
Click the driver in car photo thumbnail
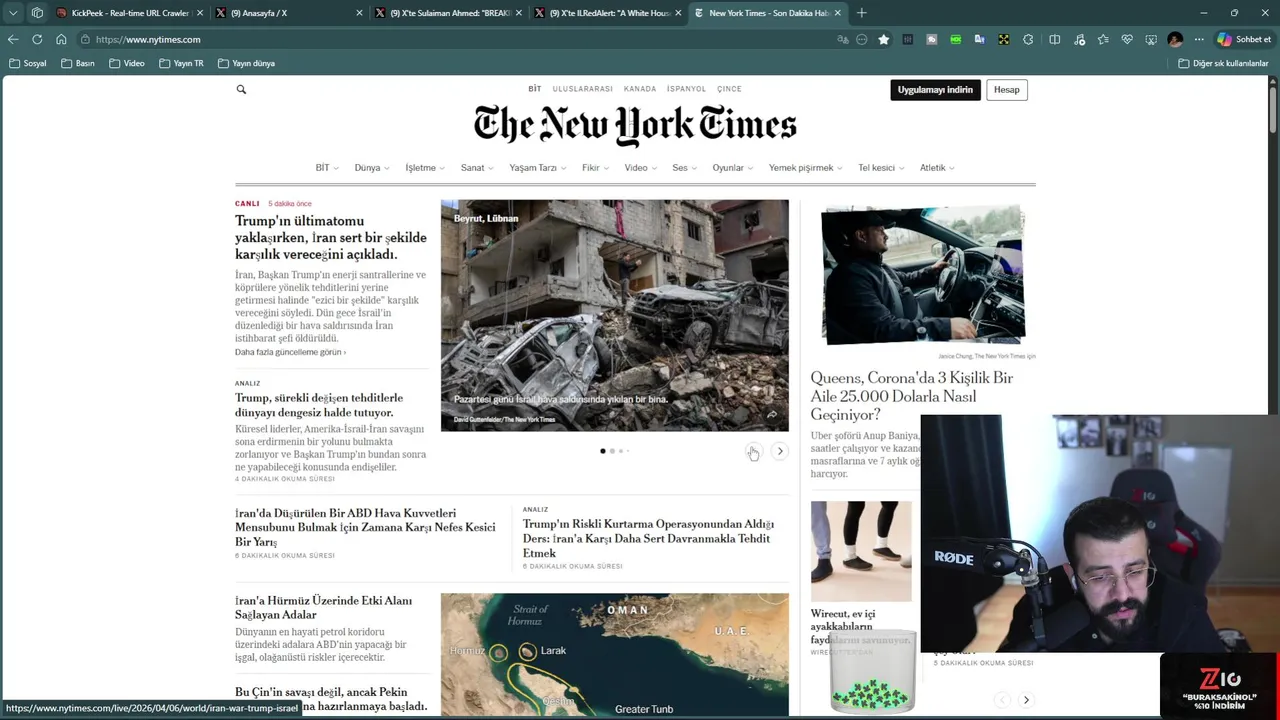[x=922, y=275]
